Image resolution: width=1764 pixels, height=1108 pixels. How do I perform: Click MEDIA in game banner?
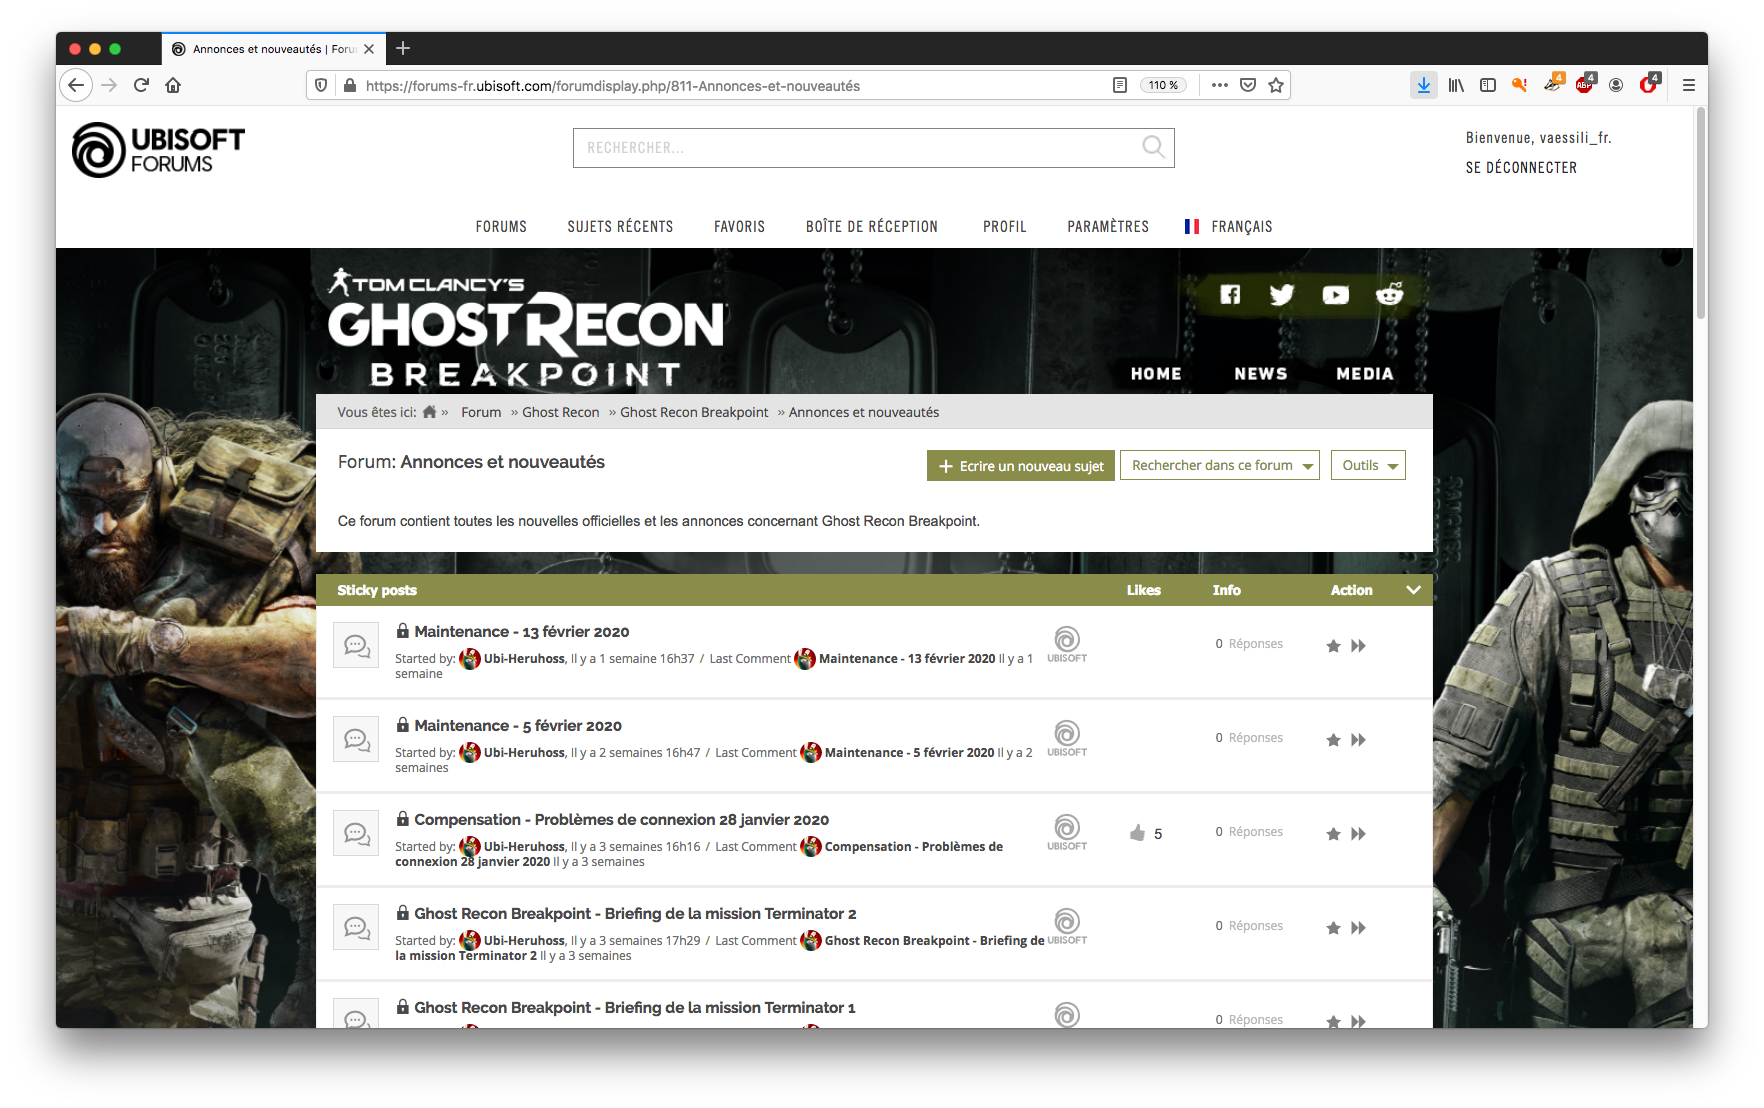(x=1365, y=374)
